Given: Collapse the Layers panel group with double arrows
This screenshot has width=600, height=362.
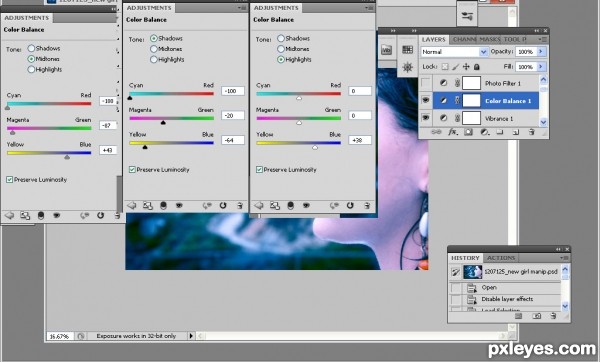Looking at the screenshot, I should click(x=537, y=31).
